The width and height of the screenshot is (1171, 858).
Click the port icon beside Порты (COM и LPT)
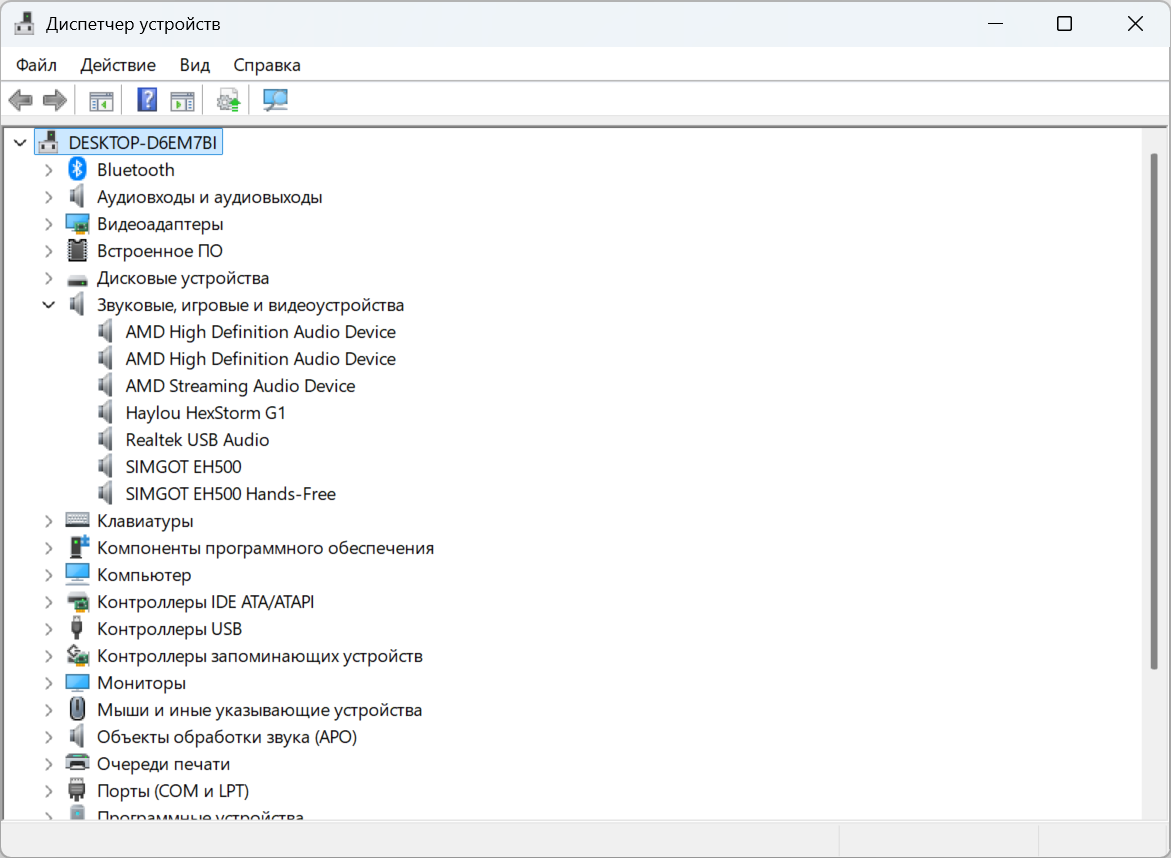click(76, 790)
